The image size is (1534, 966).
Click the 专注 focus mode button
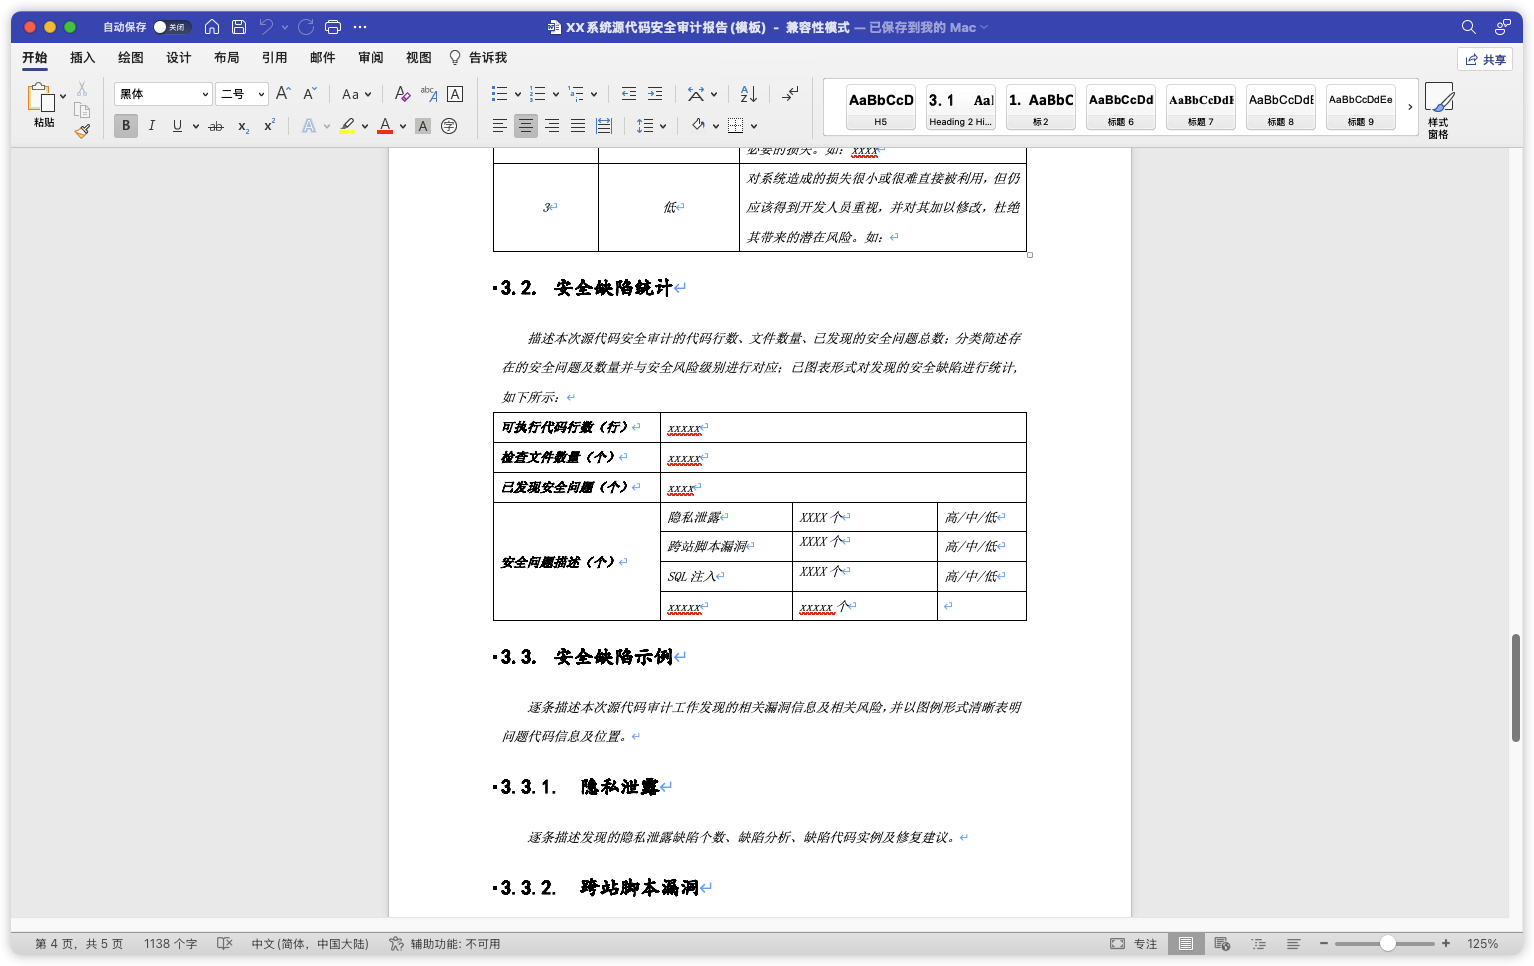tap(1134, 944)
